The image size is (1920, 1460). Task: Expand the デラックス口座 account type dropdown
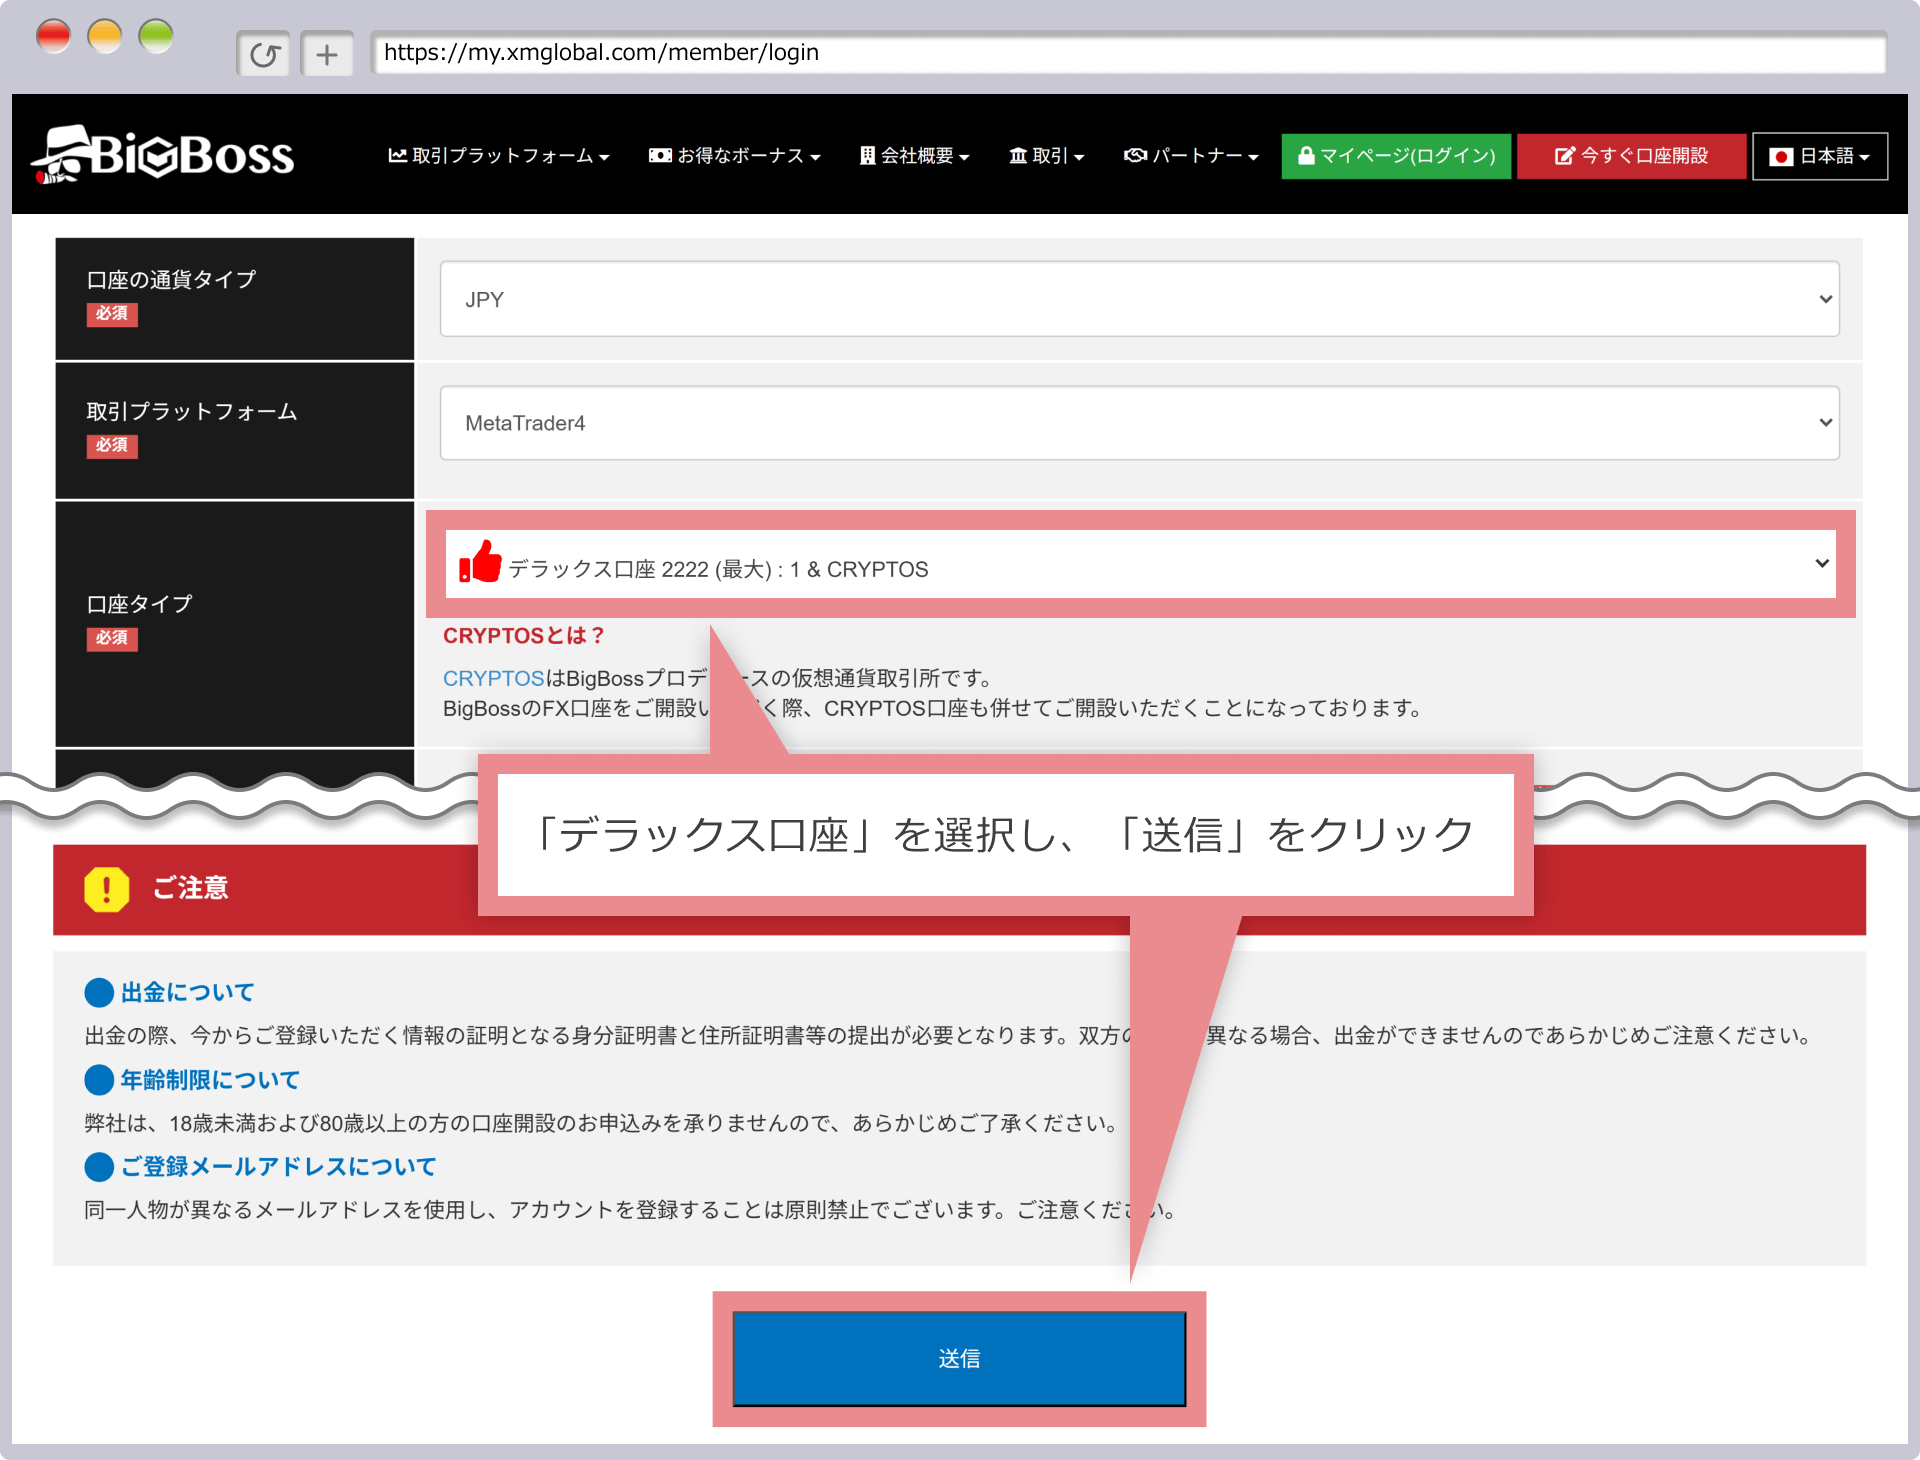point(1140,565)
